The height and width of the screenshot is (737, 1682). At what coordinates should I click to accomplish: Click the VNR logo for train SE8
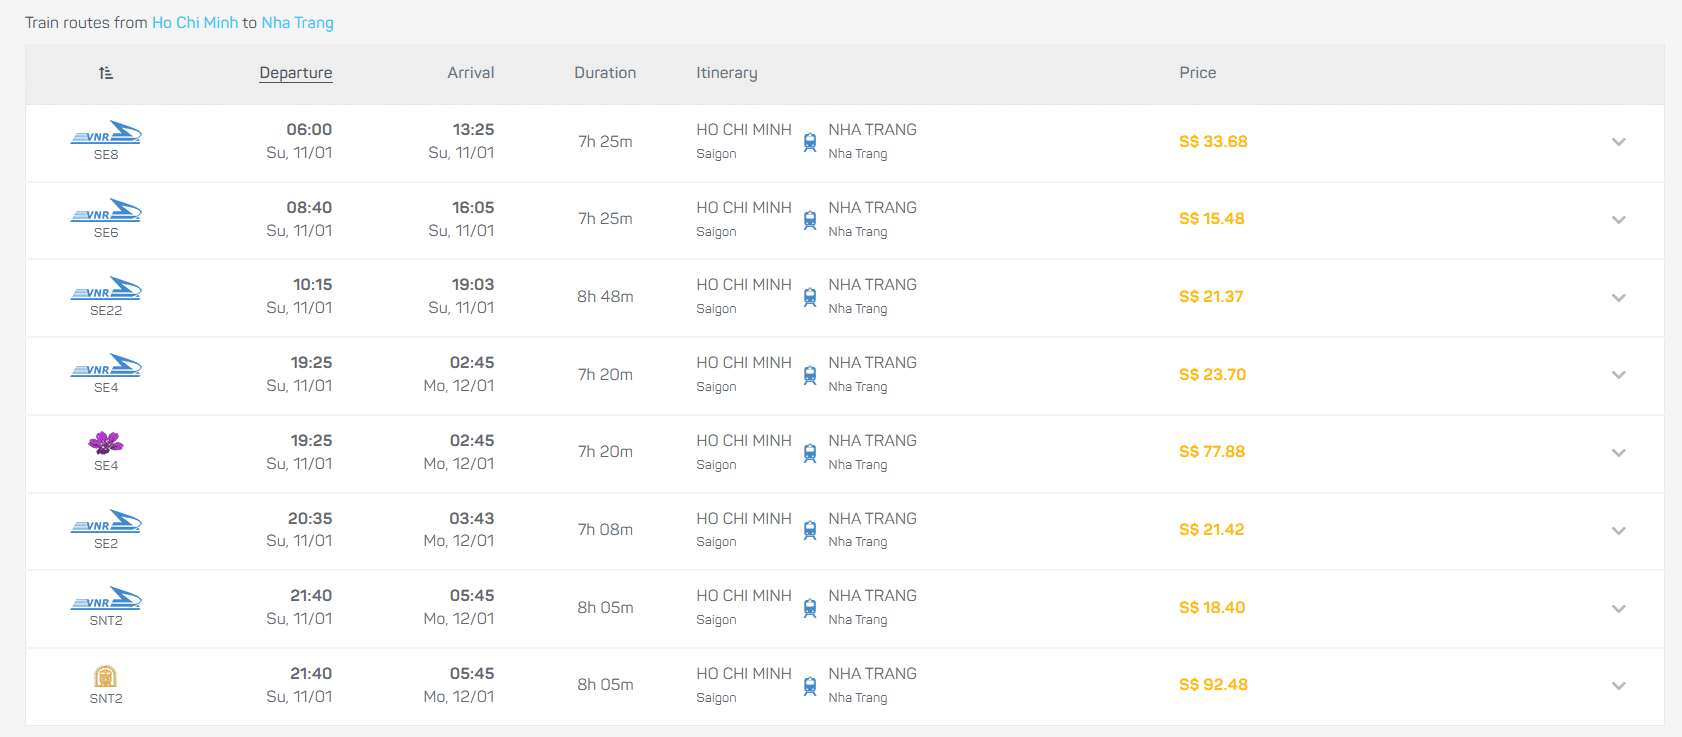[x=106, y=133]
